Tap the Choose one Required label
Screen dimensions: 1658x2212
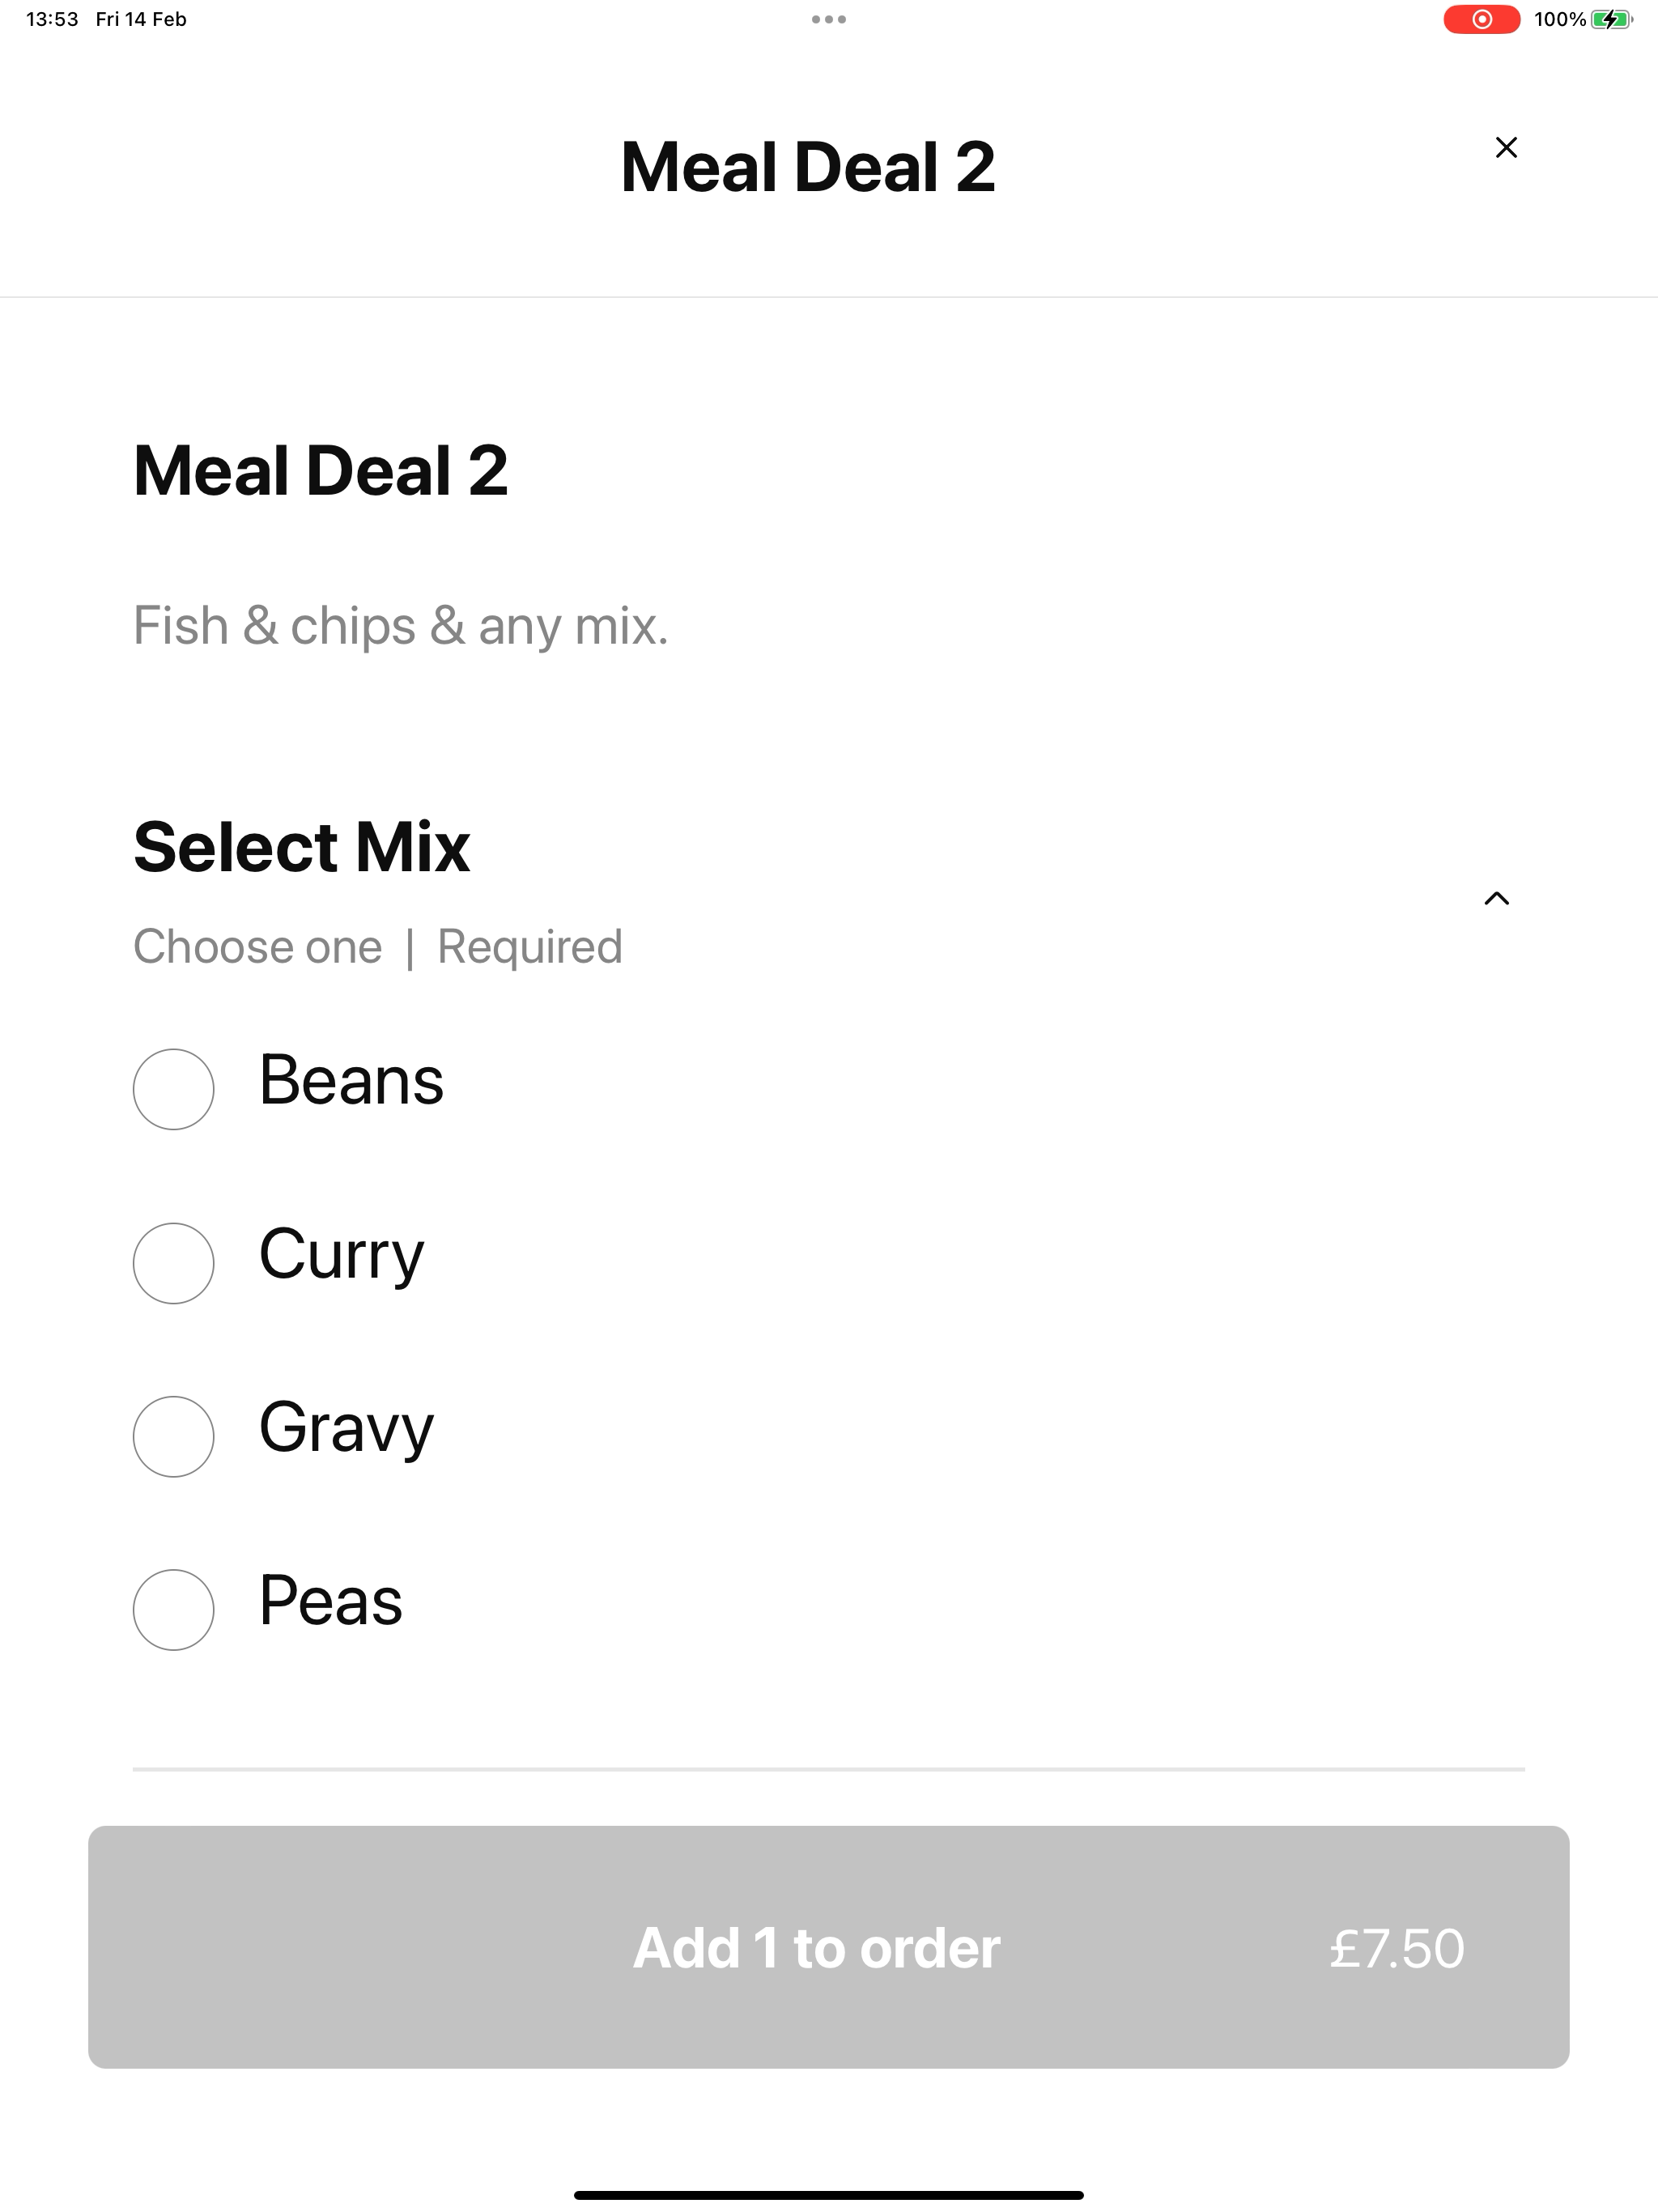tap(377, 946)
